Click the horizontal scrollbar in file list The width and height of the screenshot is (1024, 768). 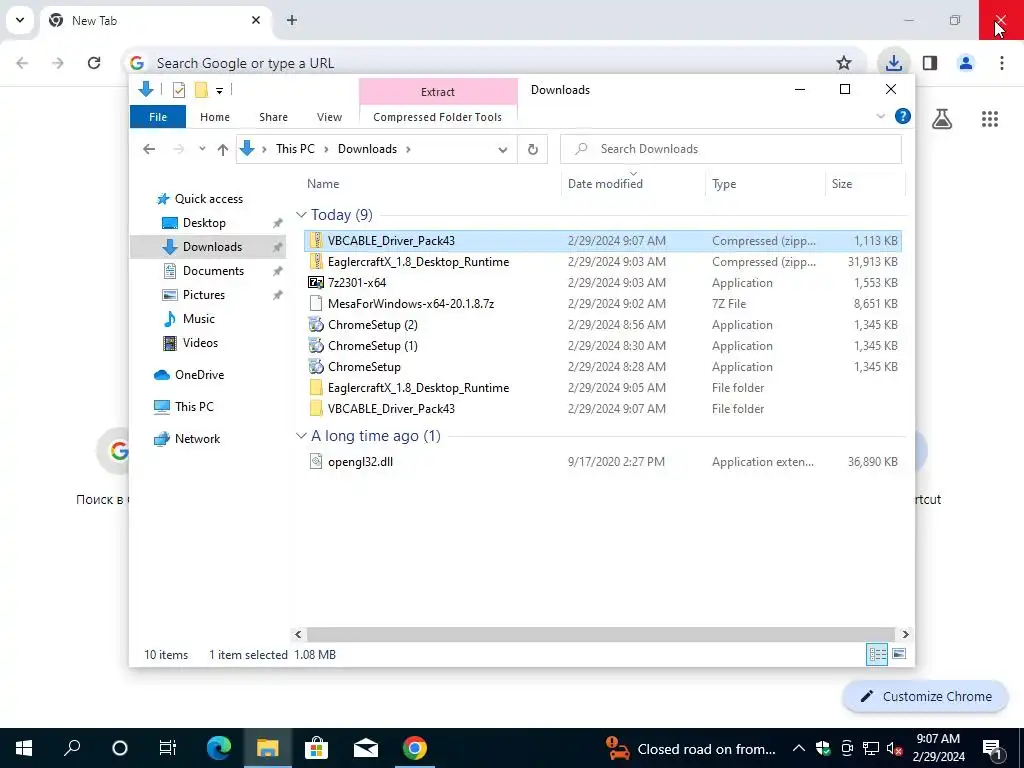600,634
